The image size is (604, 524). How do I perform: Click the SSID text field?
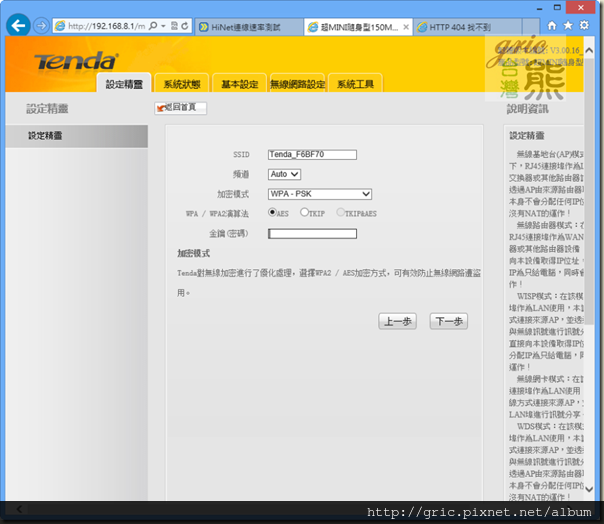(311, 155)
